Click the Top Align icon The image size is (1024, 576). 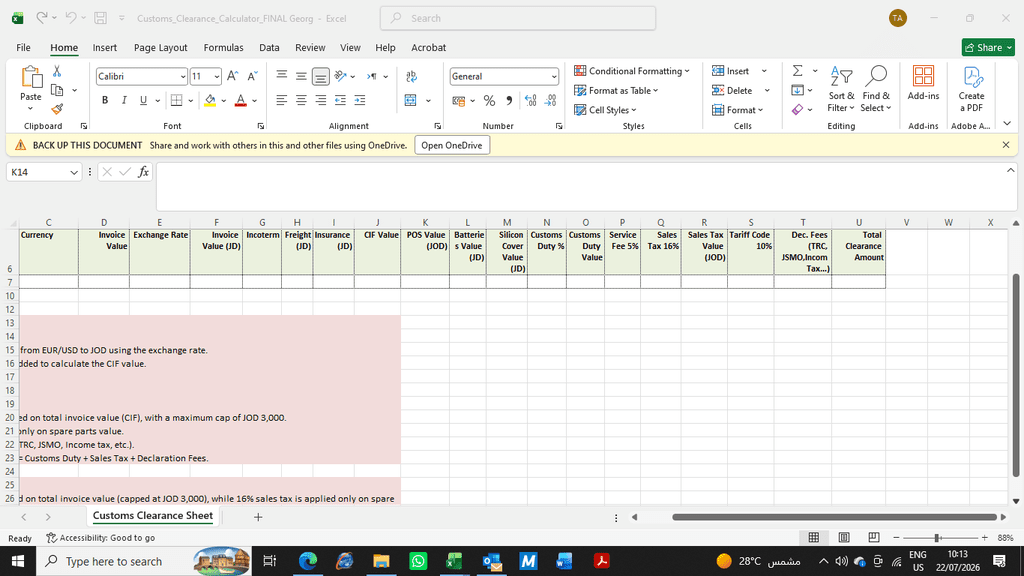click(281, 76)
